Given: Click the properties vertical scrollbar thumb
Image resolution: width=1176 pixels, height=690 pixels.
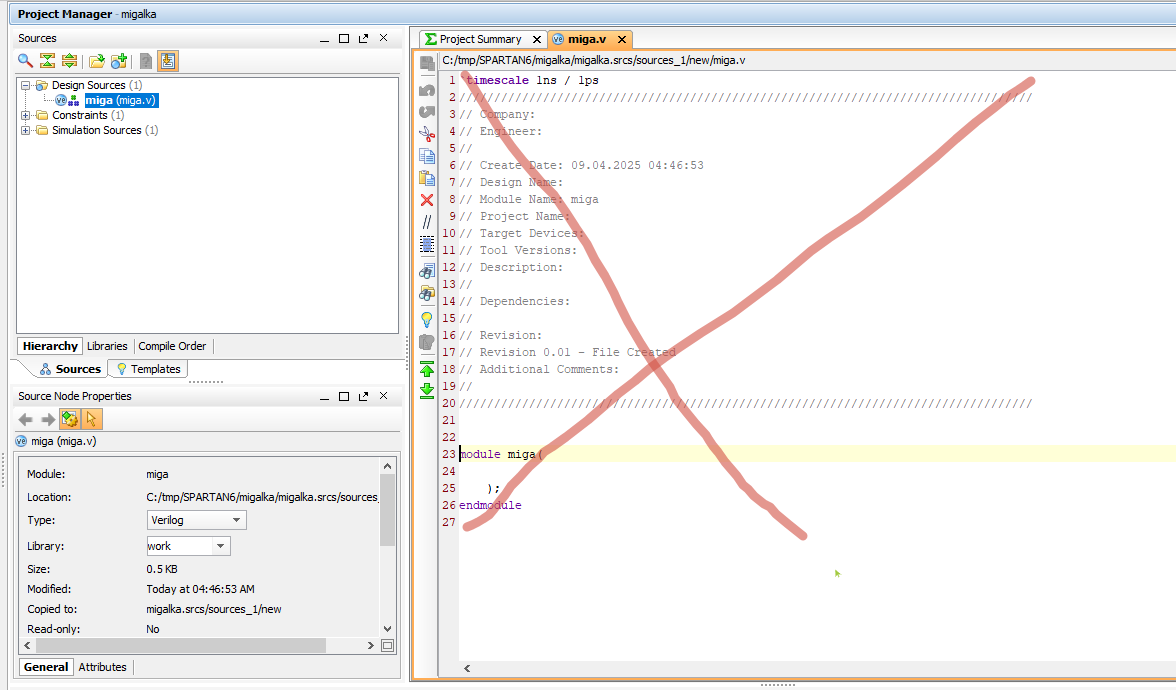Looking at the screenshot, I should (387, 510).
